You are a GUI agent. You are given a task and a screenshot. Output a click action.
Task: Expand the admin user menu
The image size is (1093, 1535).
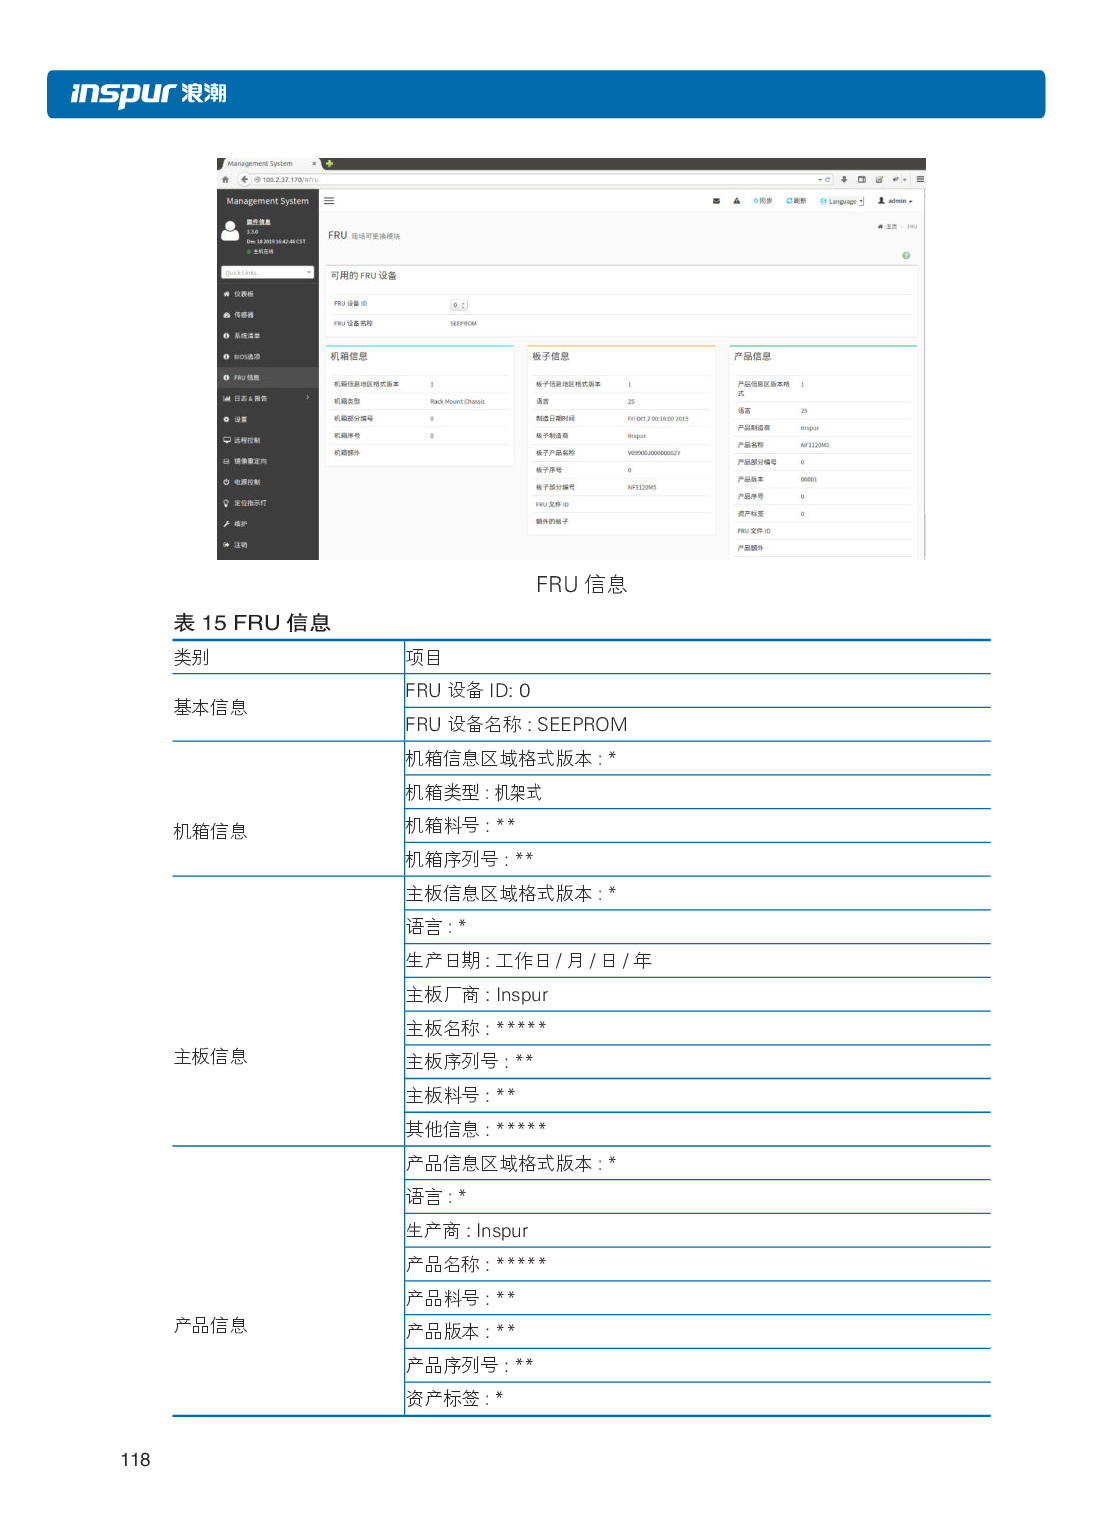[x=895, y=201]
